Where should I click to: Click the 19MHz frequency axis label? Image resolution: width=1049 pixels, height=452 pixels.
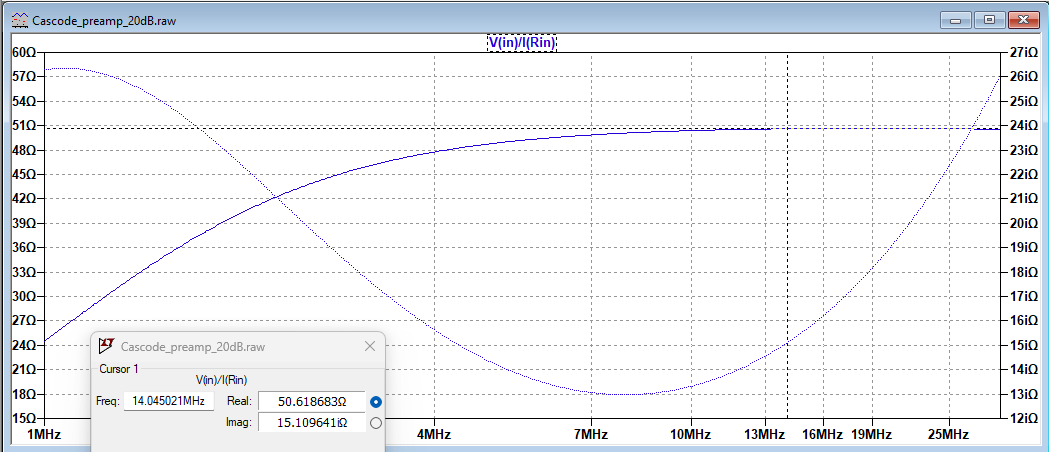point(872,435)
